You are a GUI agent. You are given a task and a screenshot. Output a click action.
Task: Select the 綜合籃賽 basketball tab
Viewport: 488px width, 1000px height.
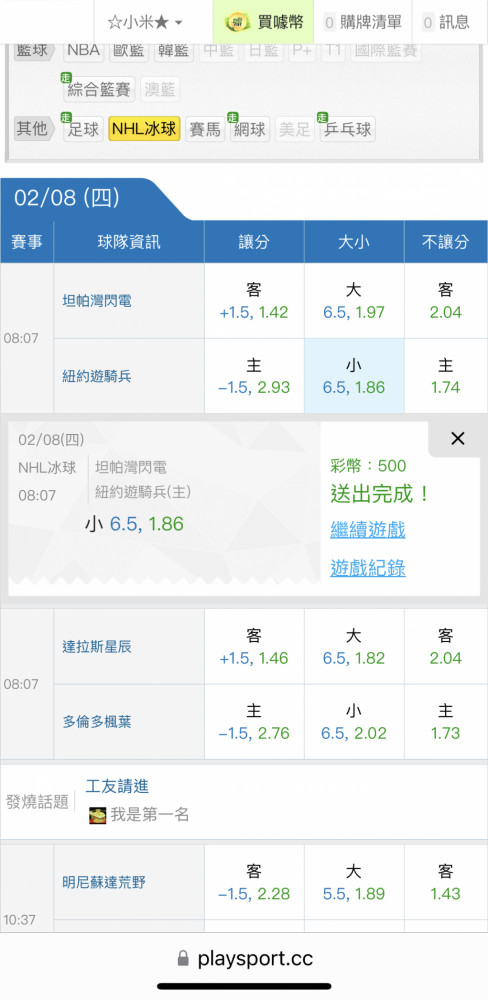click(99, 89)
